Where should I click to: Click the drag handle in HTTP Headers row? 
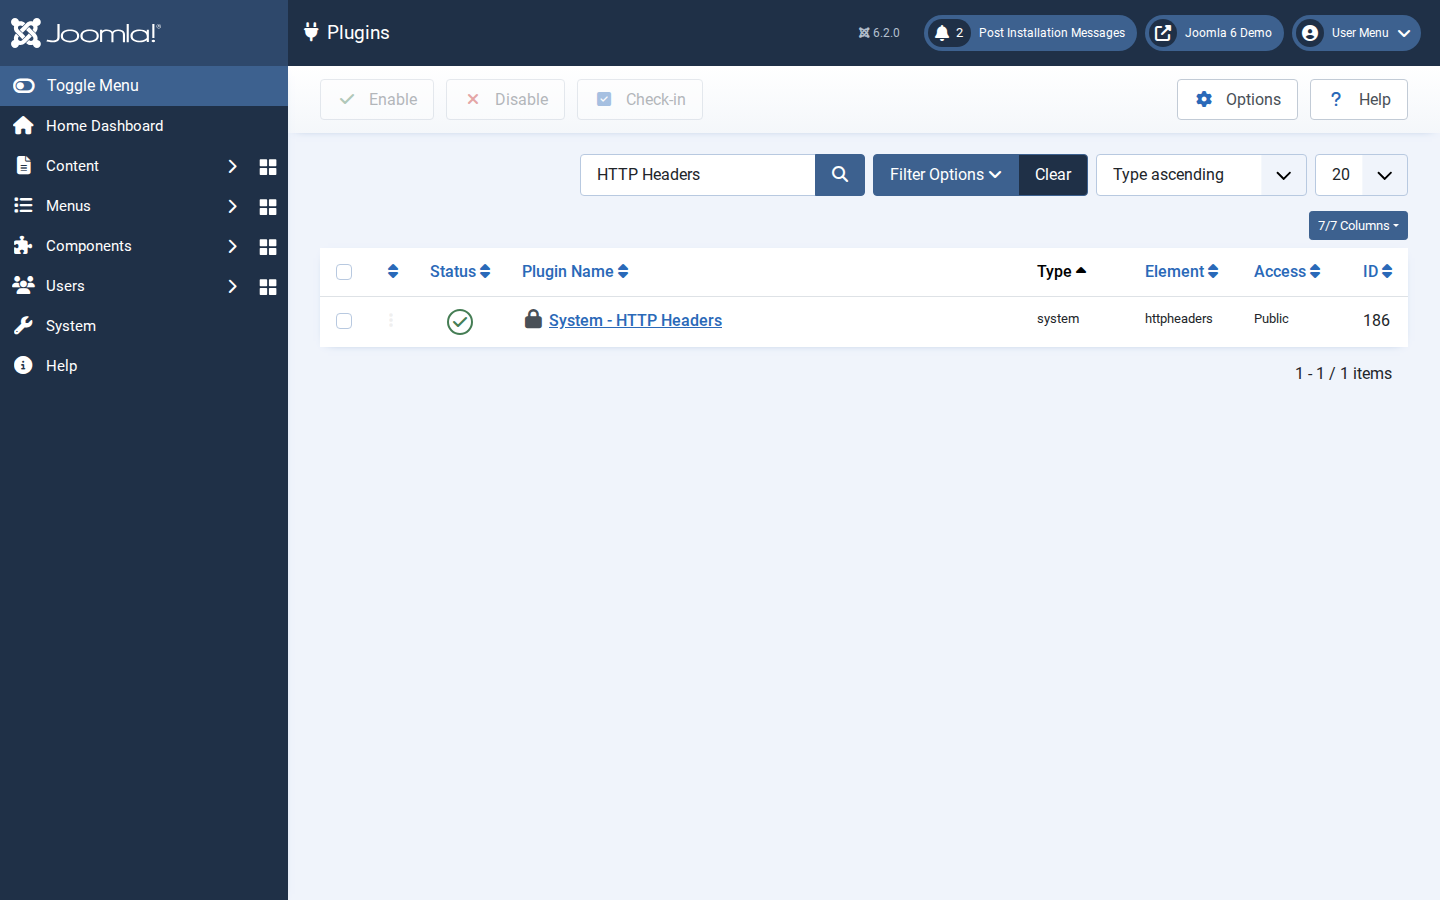(x=391, y=320)
